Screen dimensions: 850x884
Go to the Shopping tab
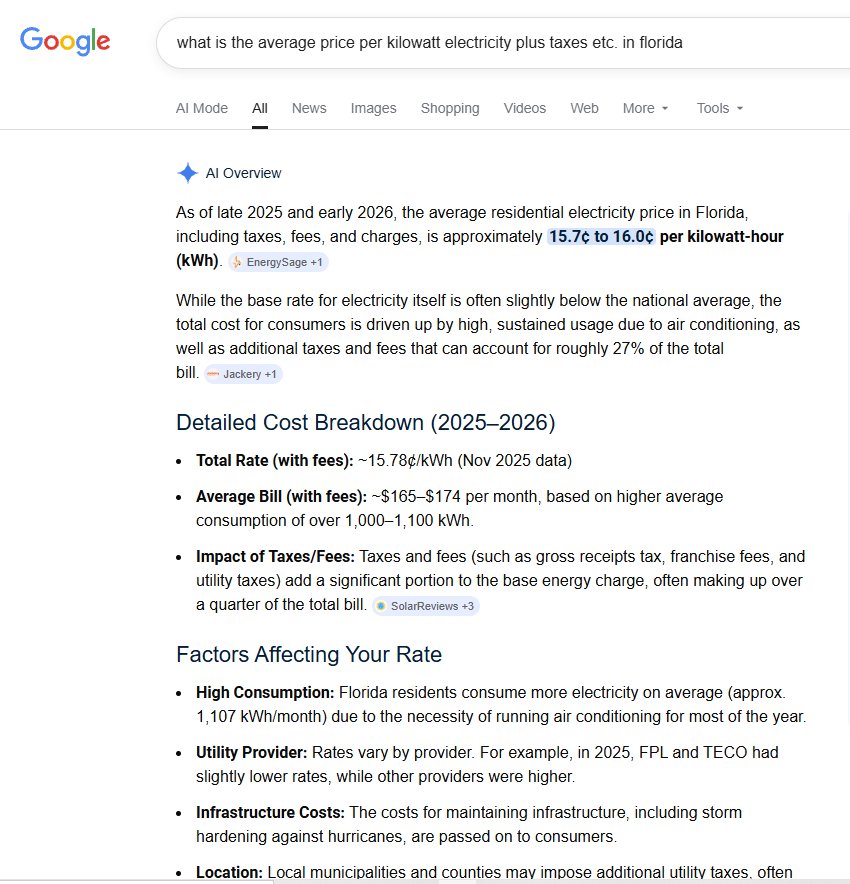[x=450, y=108]
